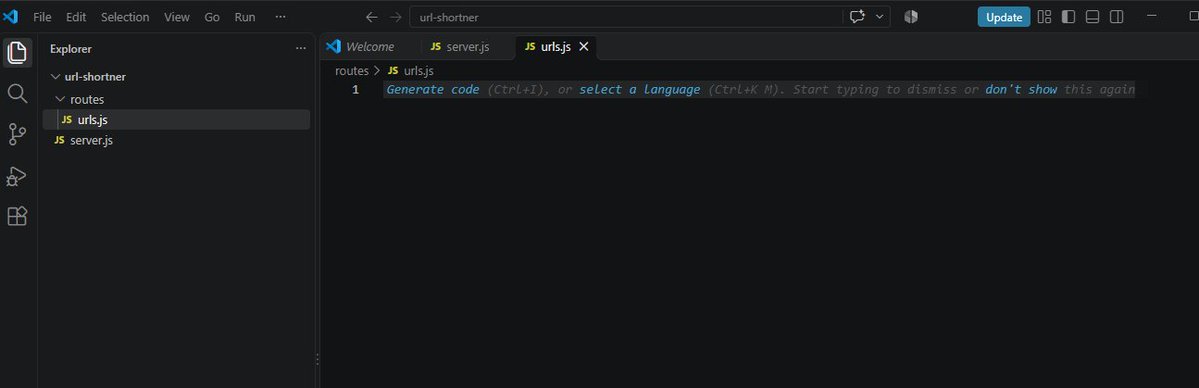
Task: Open the View menu
Action: pyautogui.click(x=177, y=17)
